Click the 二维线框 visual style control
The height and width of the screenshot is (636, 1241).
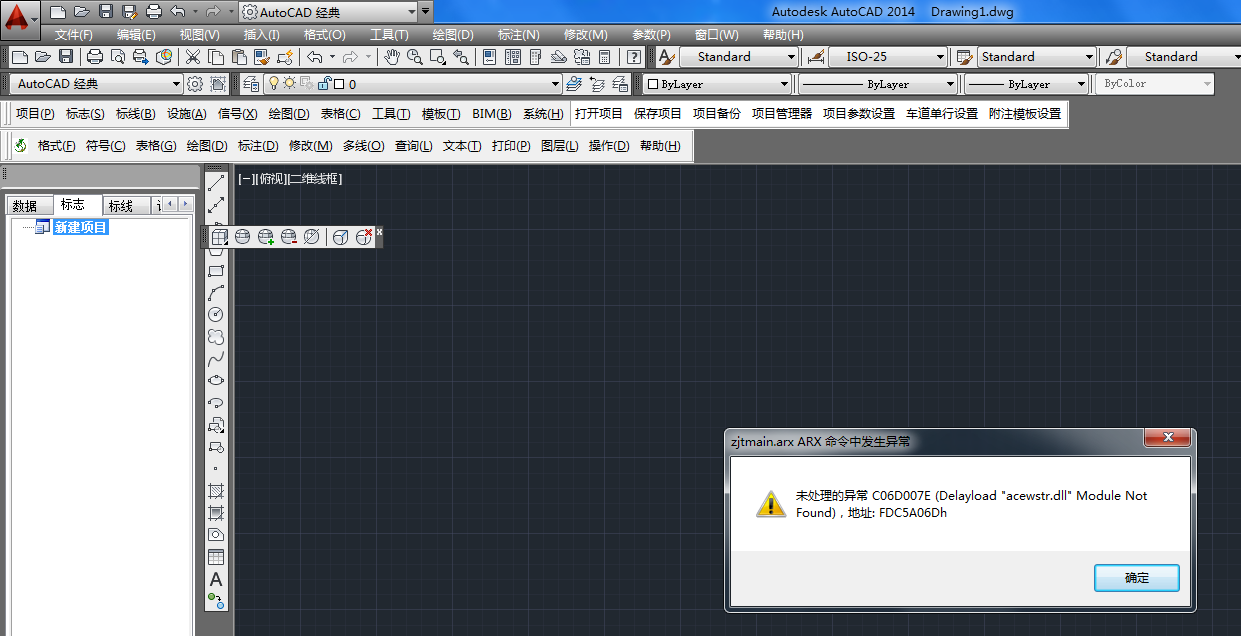pyautogui.click(x=315, y=179)
